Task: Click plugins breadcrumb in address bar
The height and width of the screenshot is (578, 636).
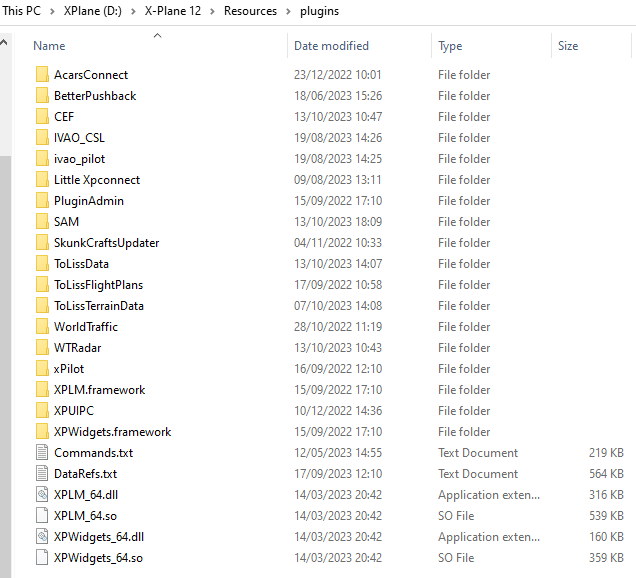Action: [320, 11]
